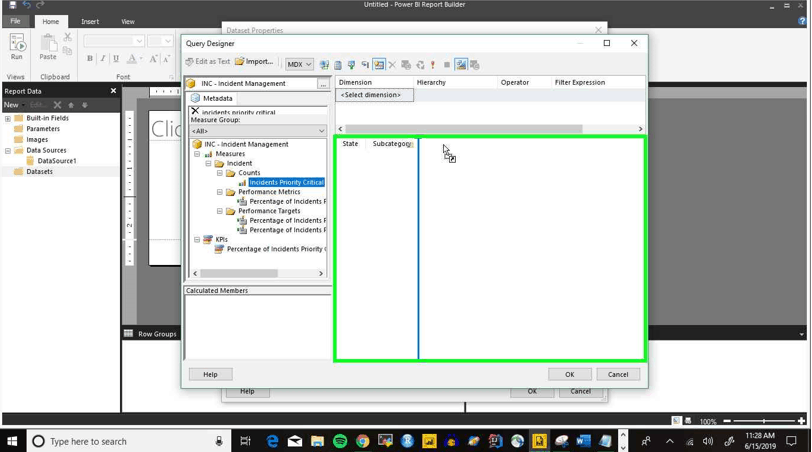
Task: Select the Incidents Priority Critical measure
Action: 286,183
